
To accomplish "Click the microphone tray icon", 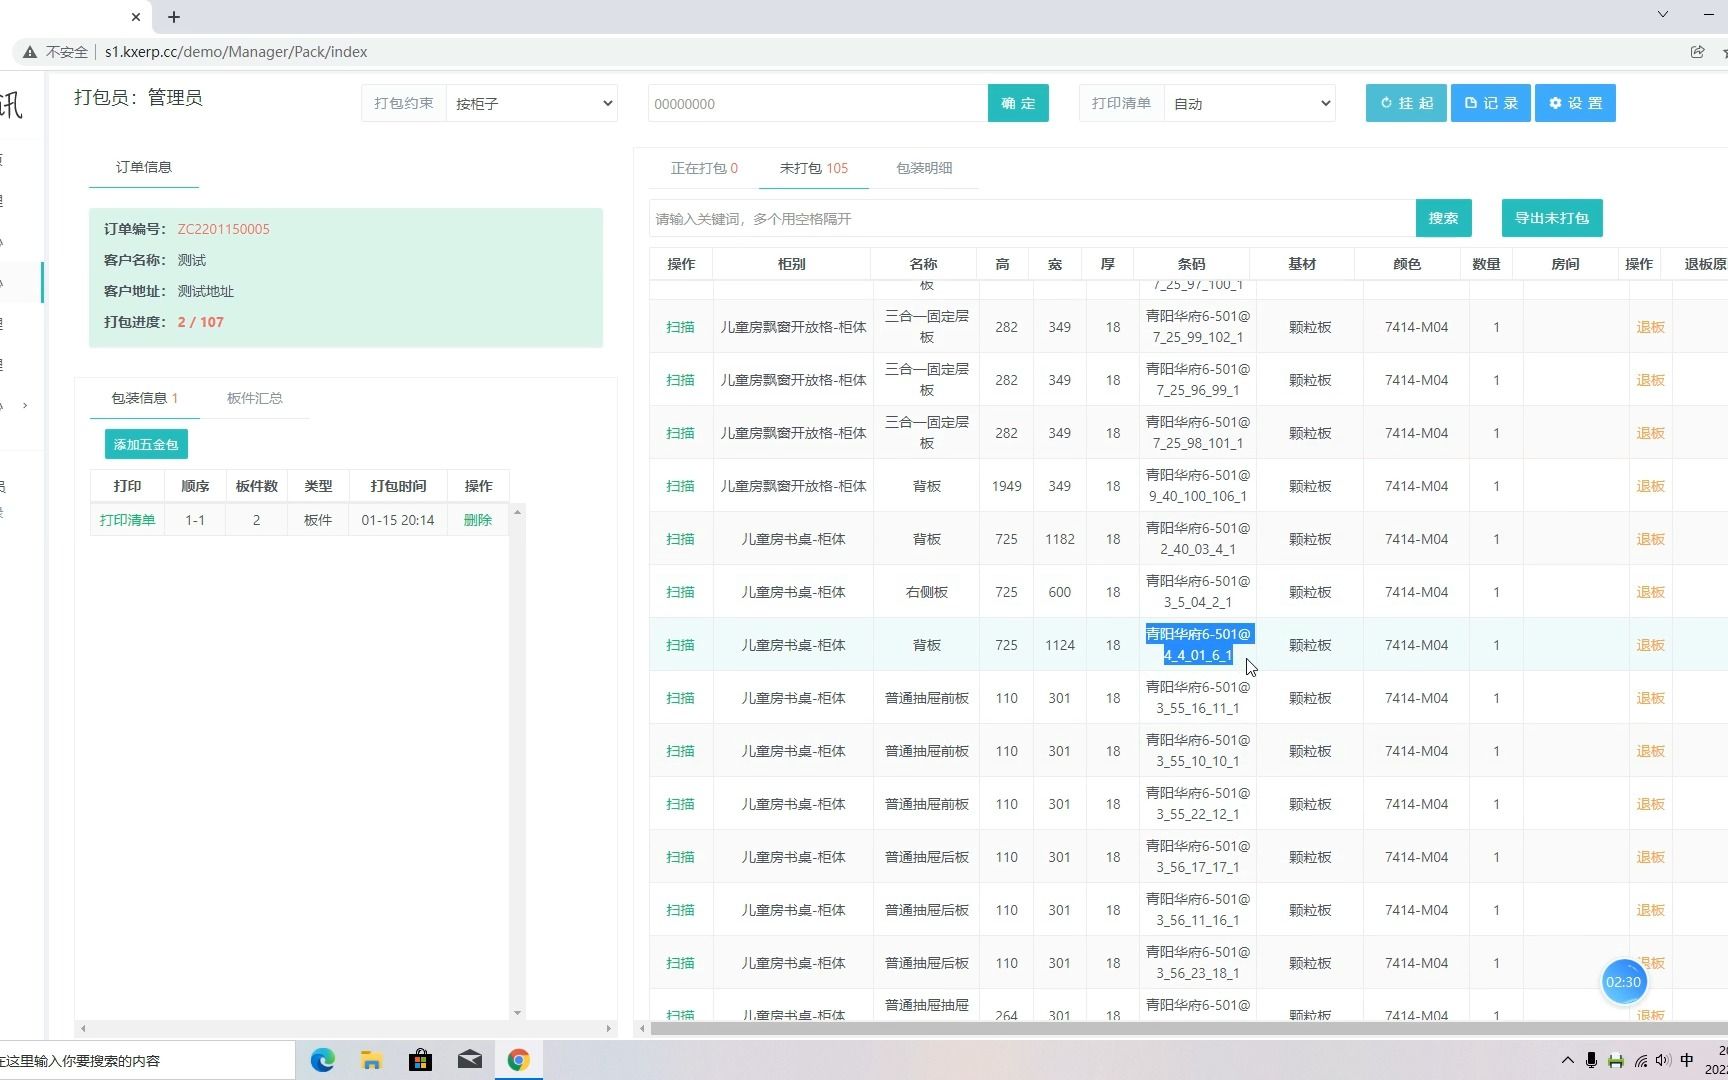I will (1591, 1060).
